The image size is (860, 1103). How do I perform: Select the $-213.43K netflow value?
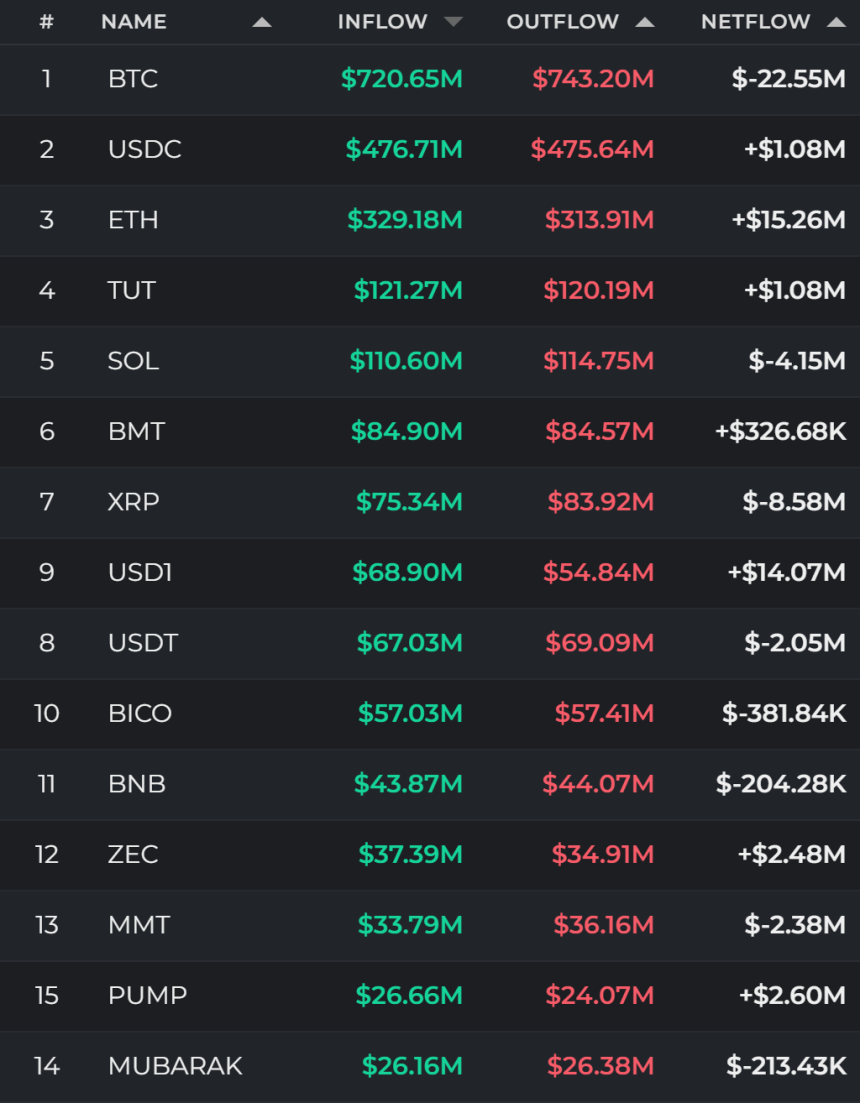[x=786, y=1066]
